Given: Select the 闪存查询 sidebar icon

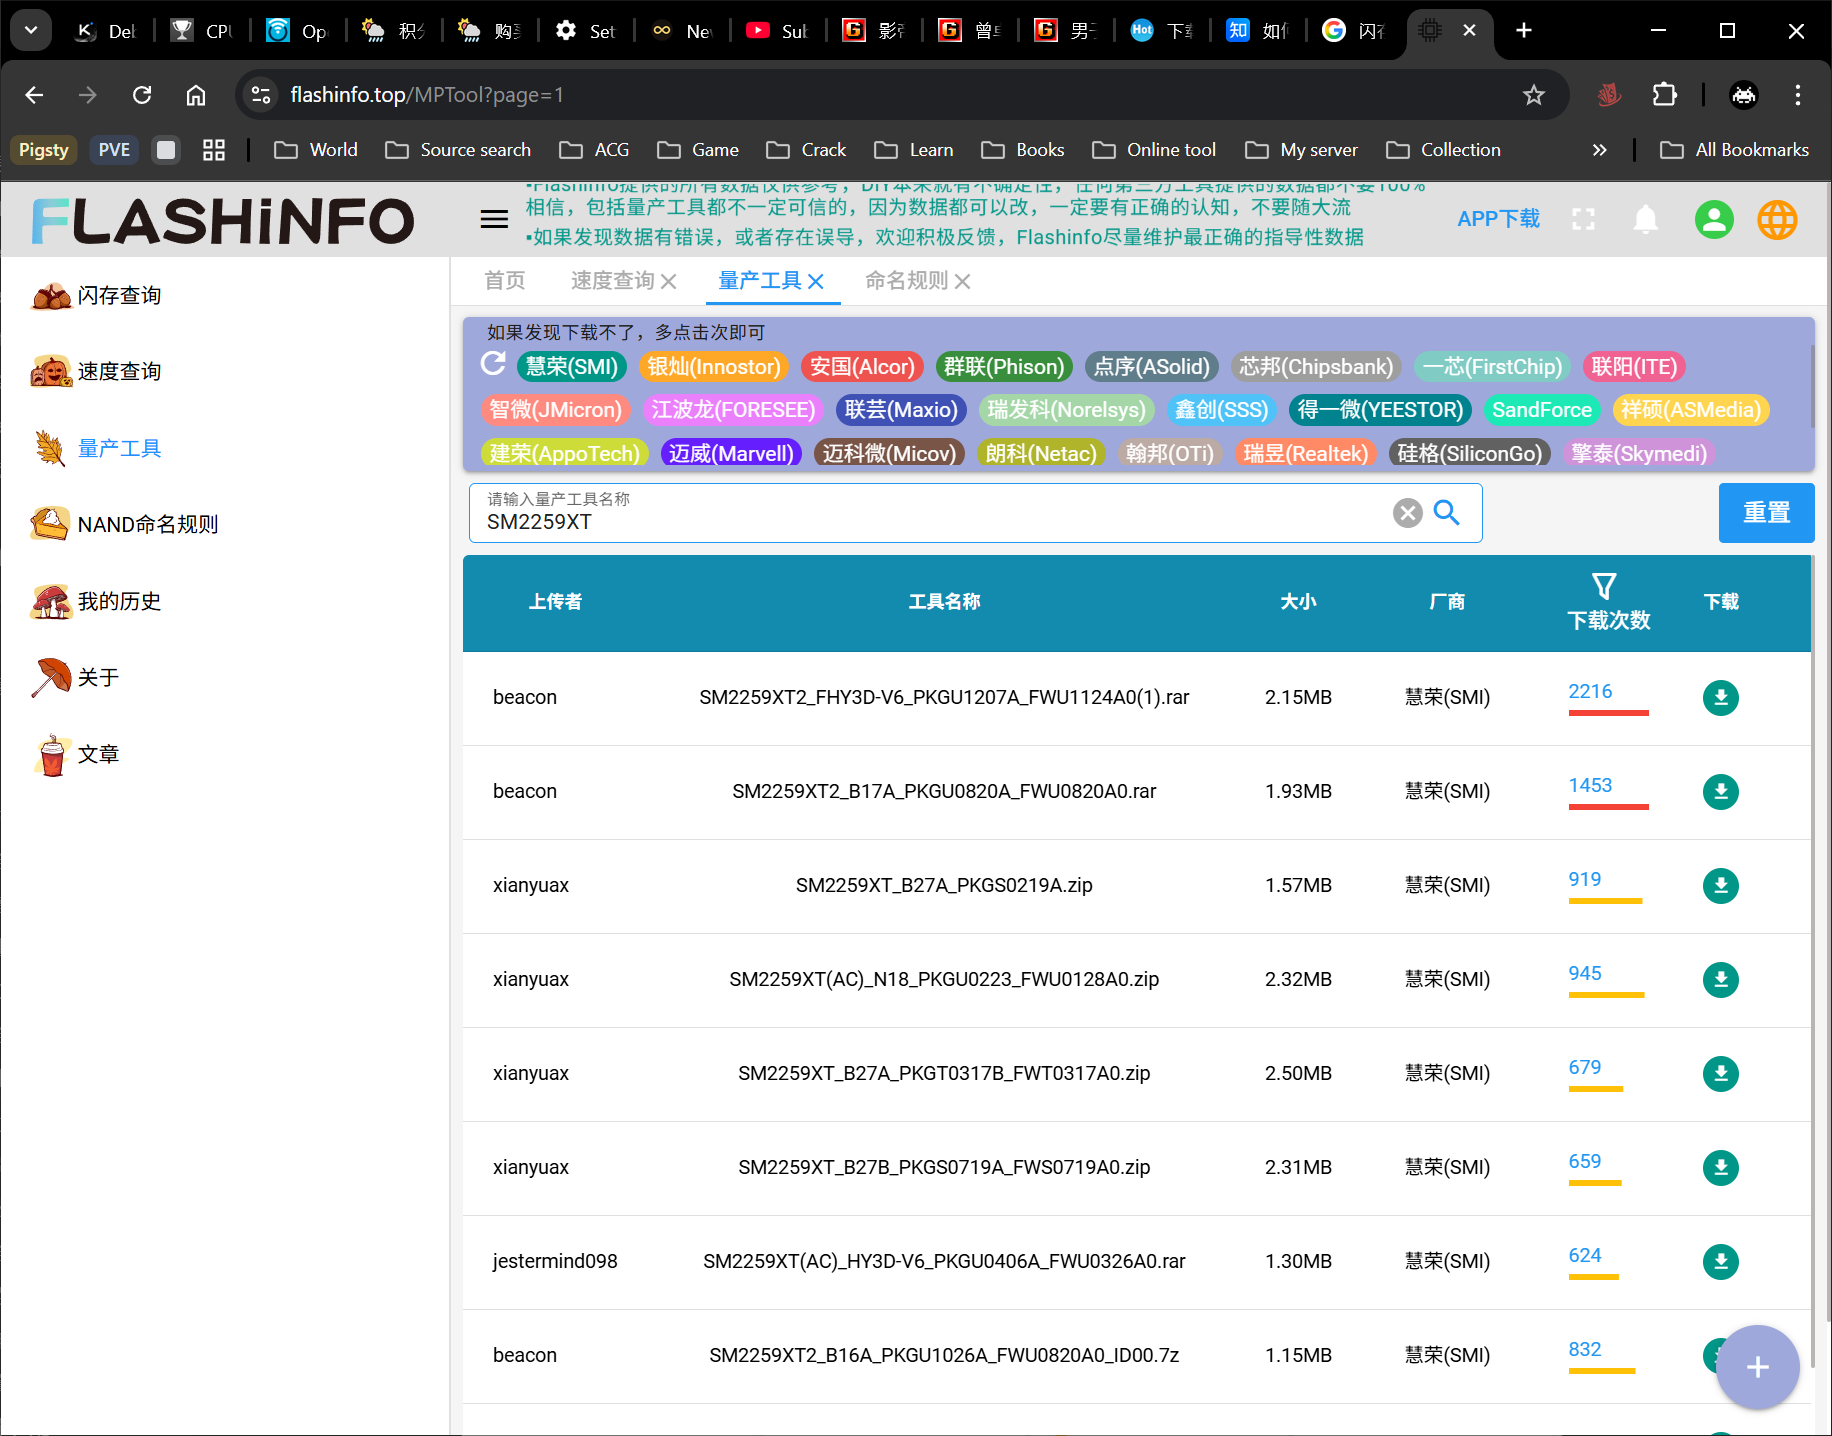Looking at the screenshot, I should (x=50, y=296).
